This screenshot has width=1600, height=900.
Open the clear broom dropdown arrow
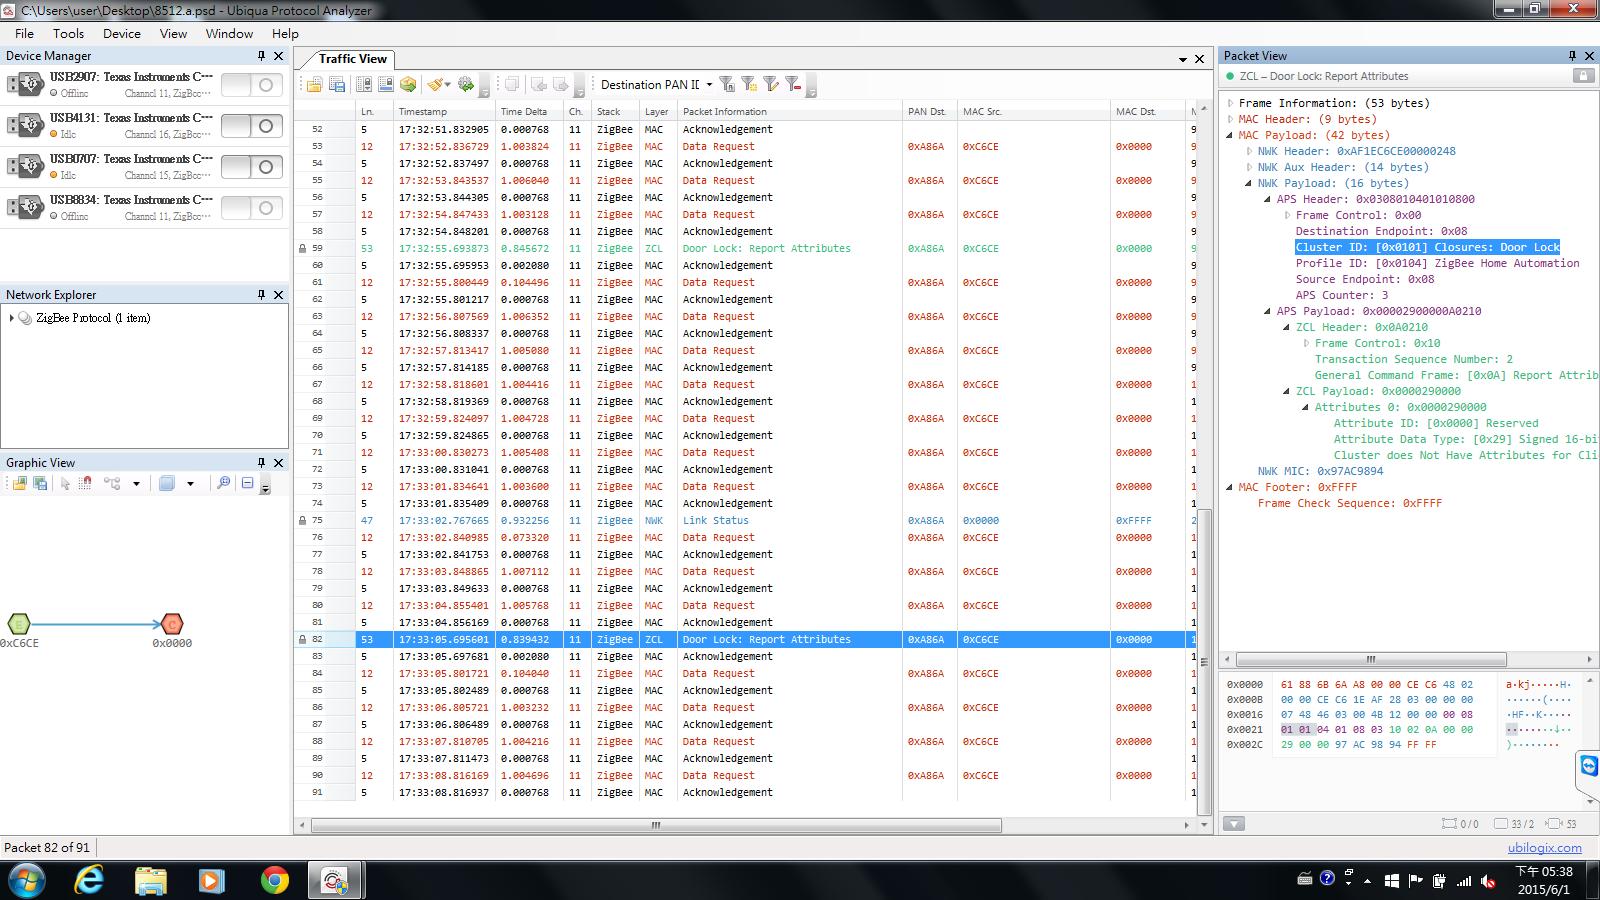(x=447, y=85)
